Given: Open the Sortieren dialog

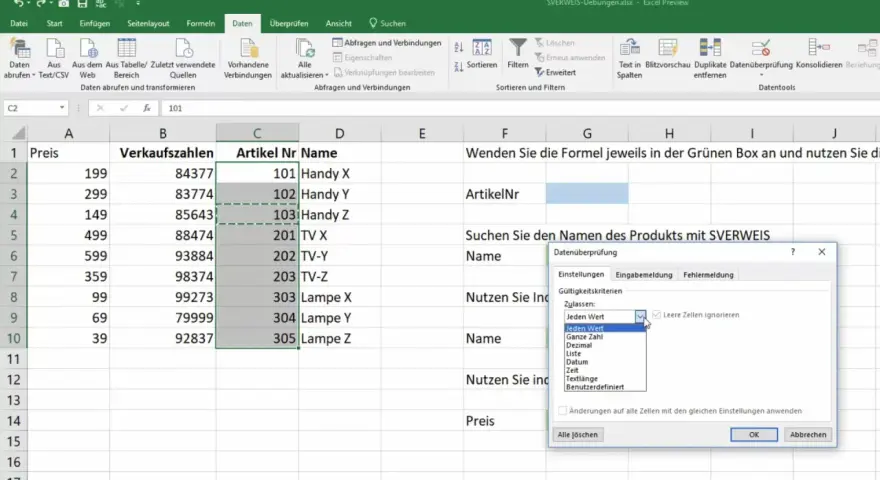Looking at the screenshot, I should click(x=482, y=54).
